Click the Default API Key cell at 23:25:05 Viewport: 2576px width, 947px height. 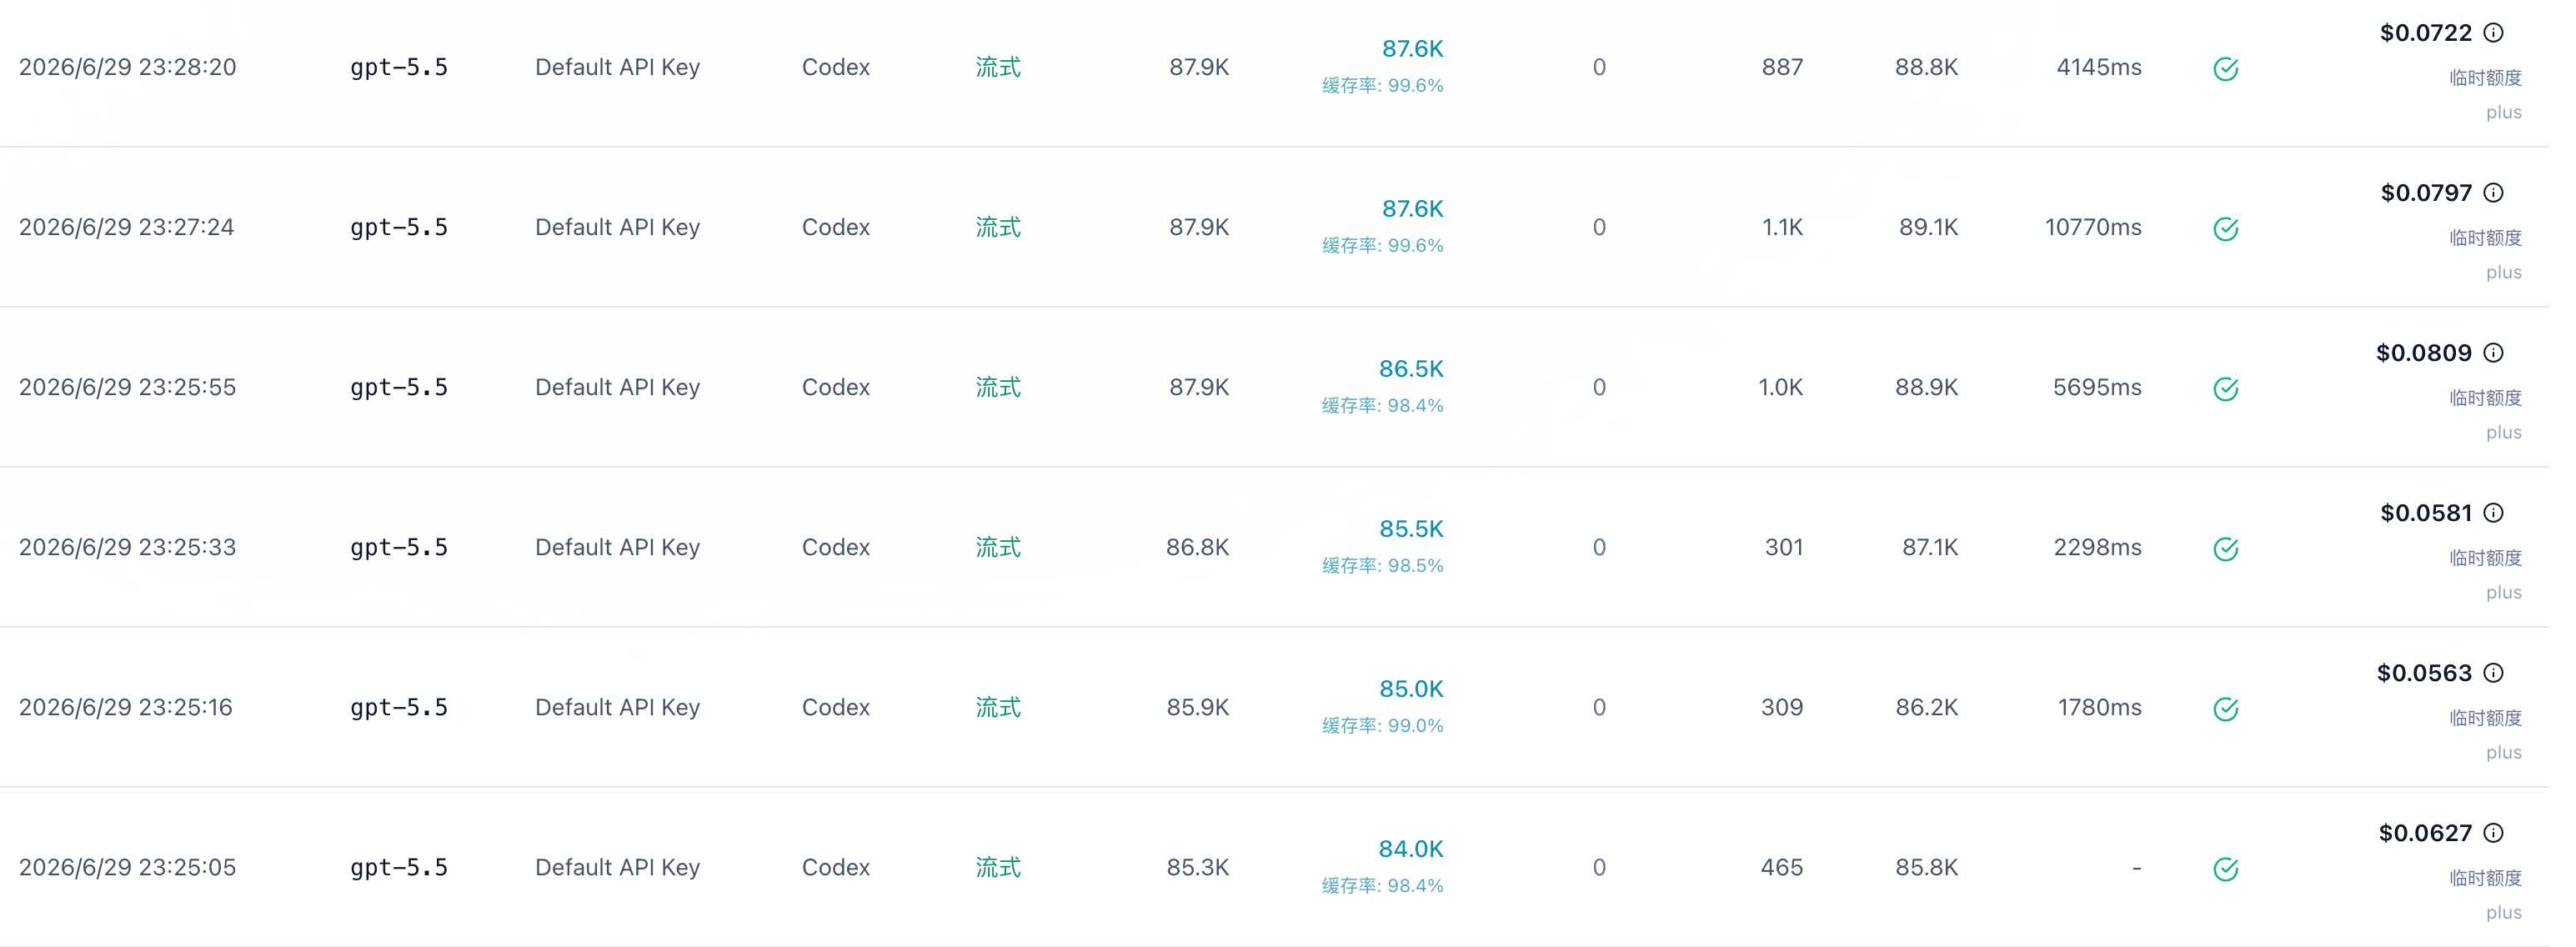click(x=617, y=867)
